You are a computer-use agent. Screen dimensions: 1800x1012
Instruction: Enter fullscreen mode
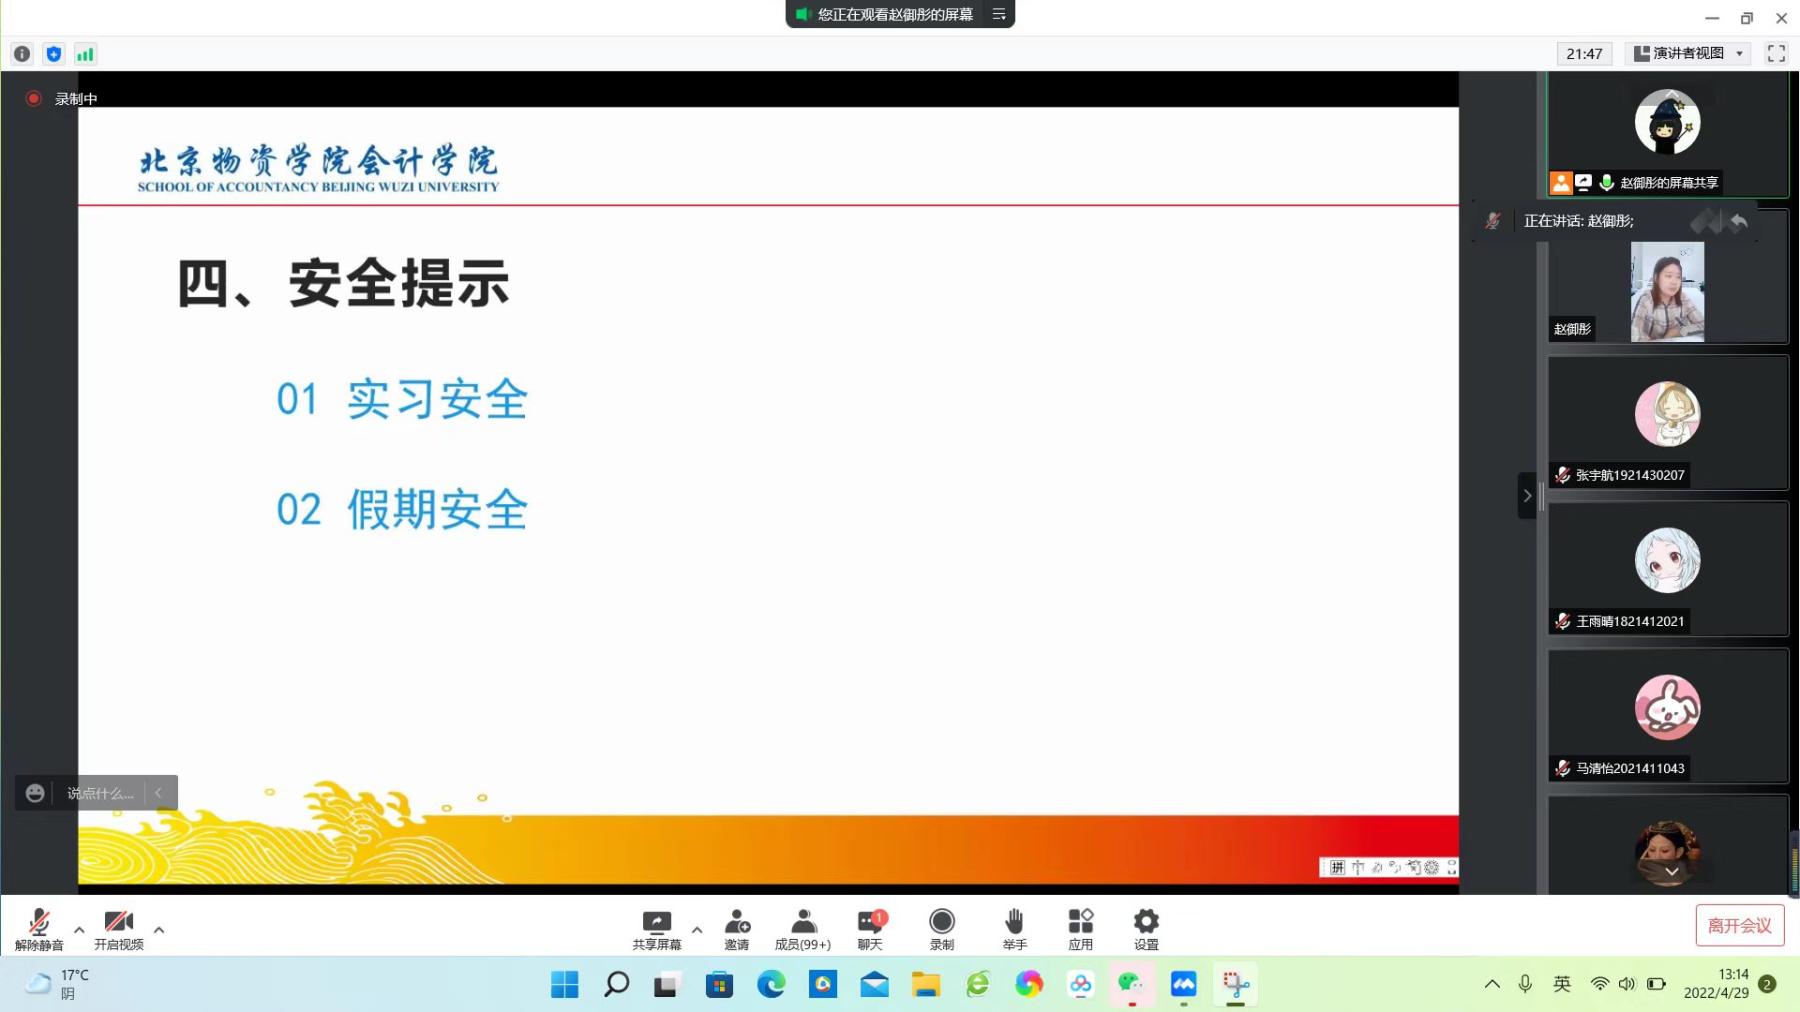(x=1776, y=54)
